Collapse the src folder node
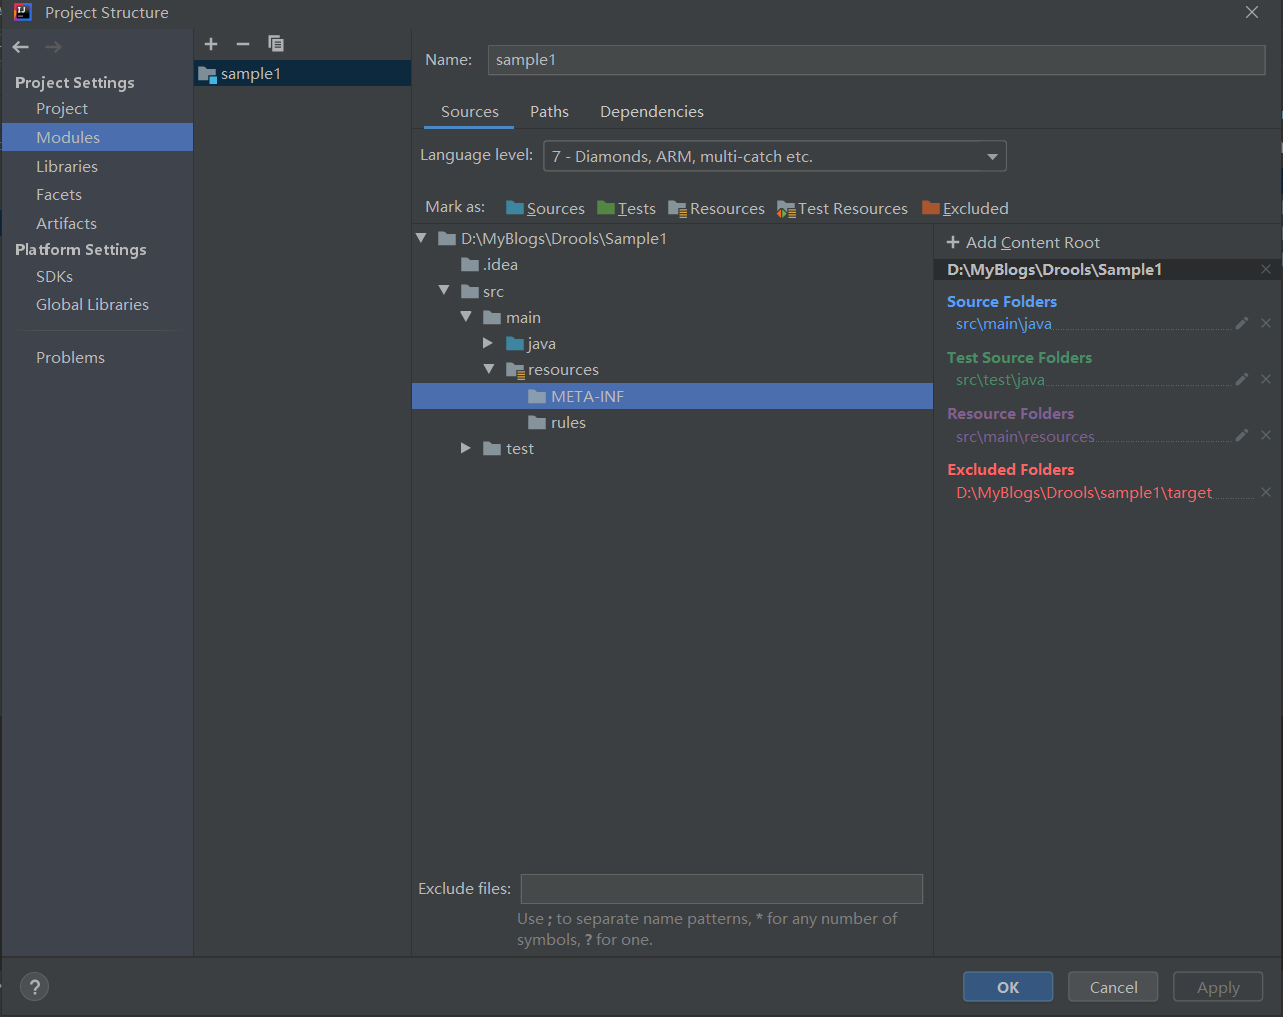 [x=444, y=291]
